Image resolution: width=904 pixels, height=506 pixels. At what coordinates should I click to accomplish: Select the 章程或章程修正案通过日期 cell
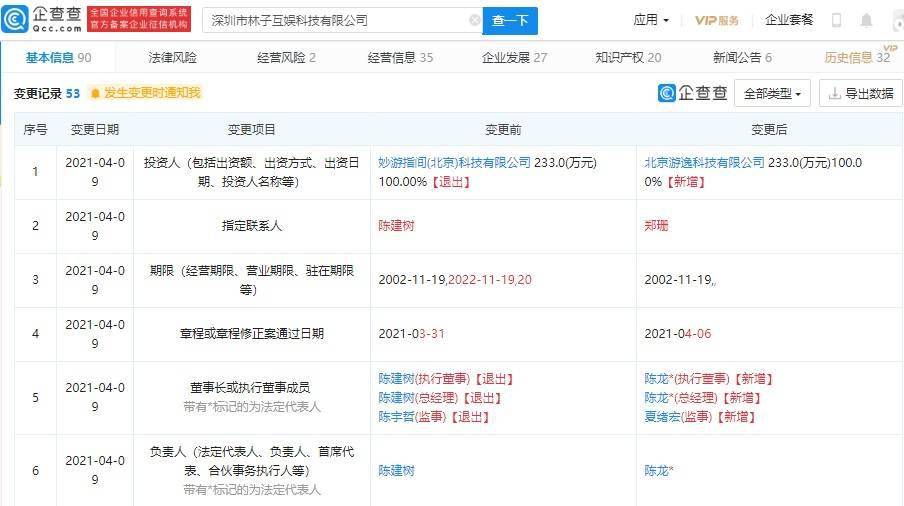pyautogui.click(x=251, y=334)
